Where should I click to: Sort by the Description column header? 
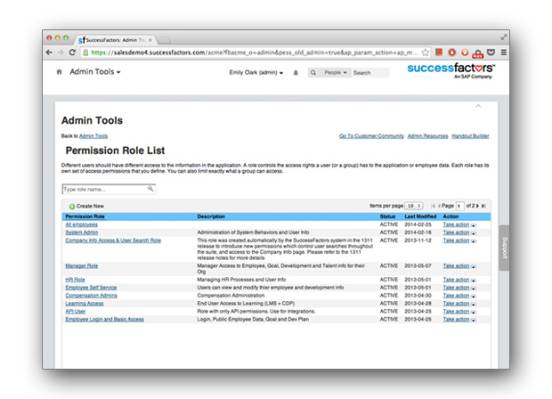click(x=211, y=217)
